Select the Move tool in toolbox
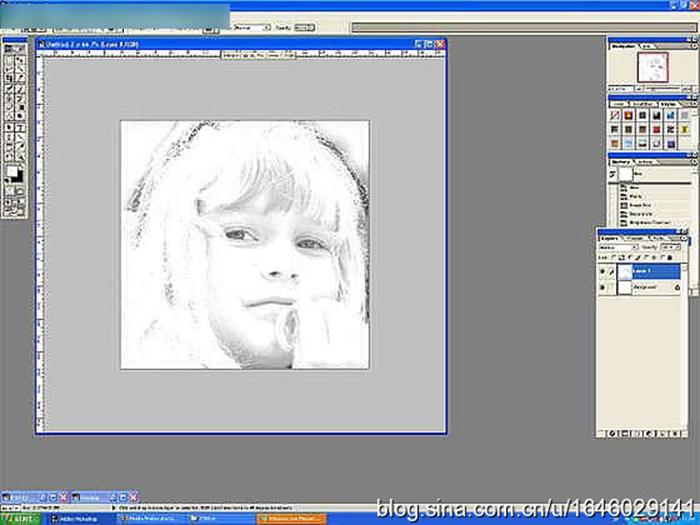Viewport: 700px width, 525px height. pyautogui.click(x=20, y=60)
